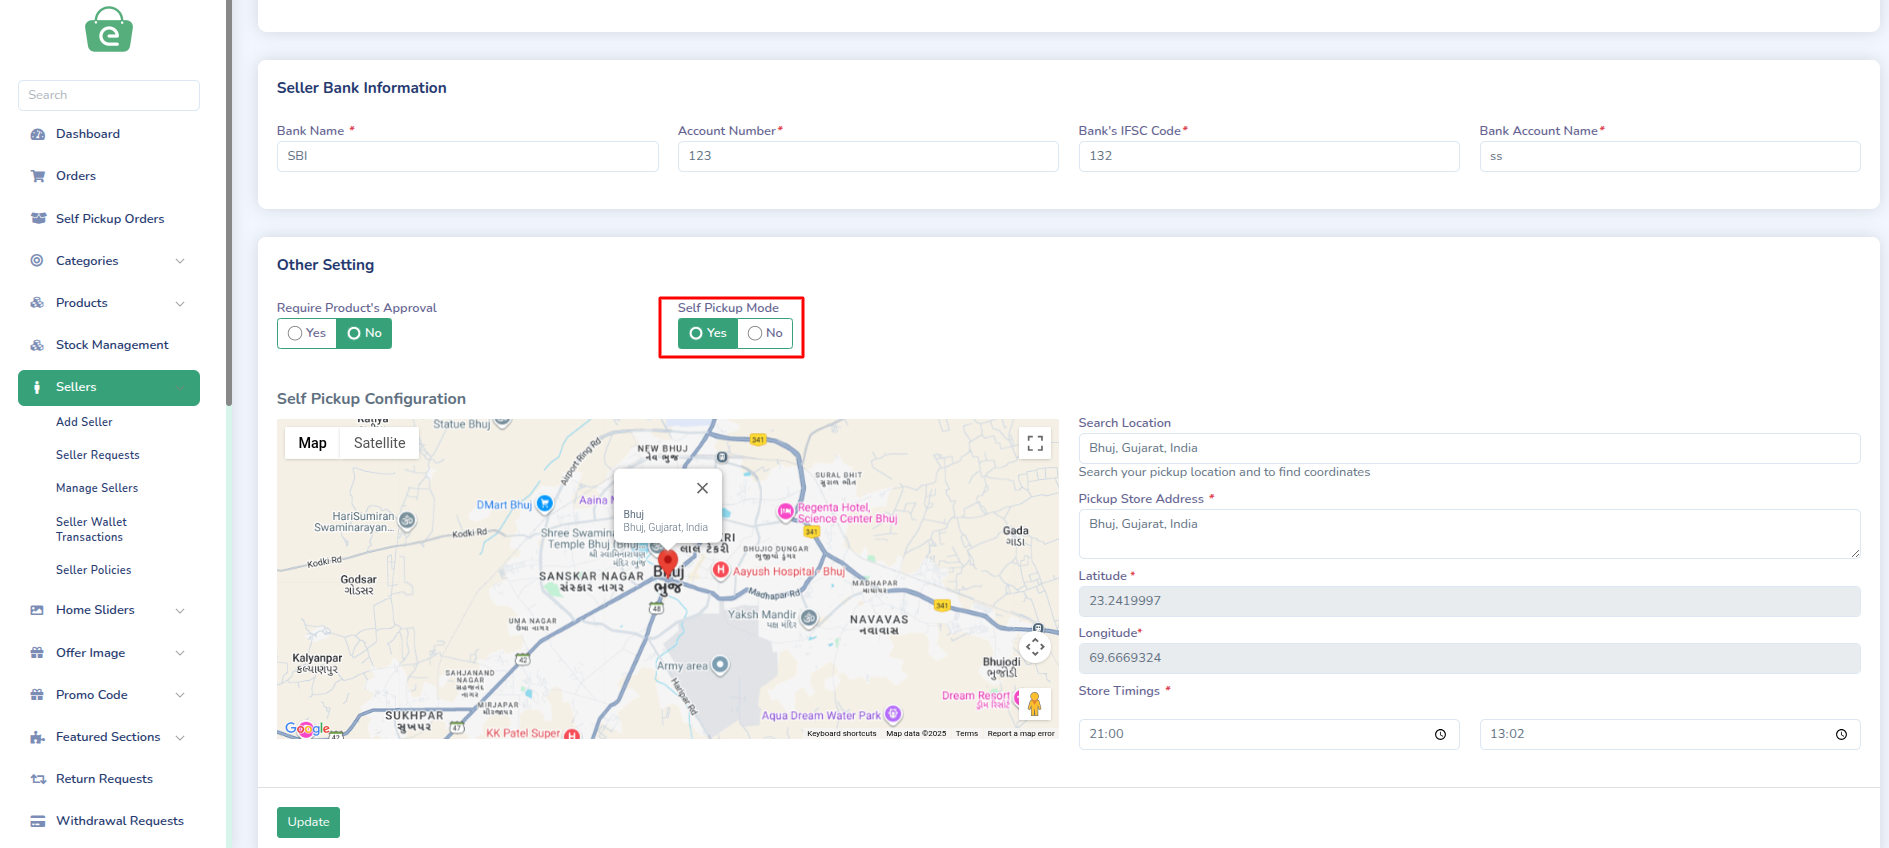Screen dimensions: 1889x848
Task: Expand the Home Sliders menu chevron
Action: [180, 610]
